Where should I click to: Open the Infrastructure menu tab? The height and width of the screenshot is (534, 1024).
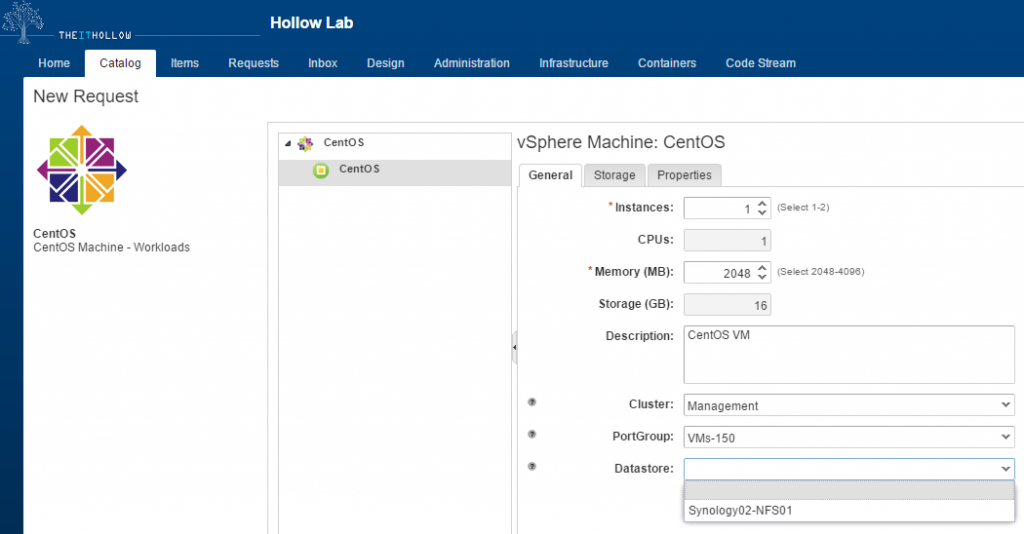573,63
